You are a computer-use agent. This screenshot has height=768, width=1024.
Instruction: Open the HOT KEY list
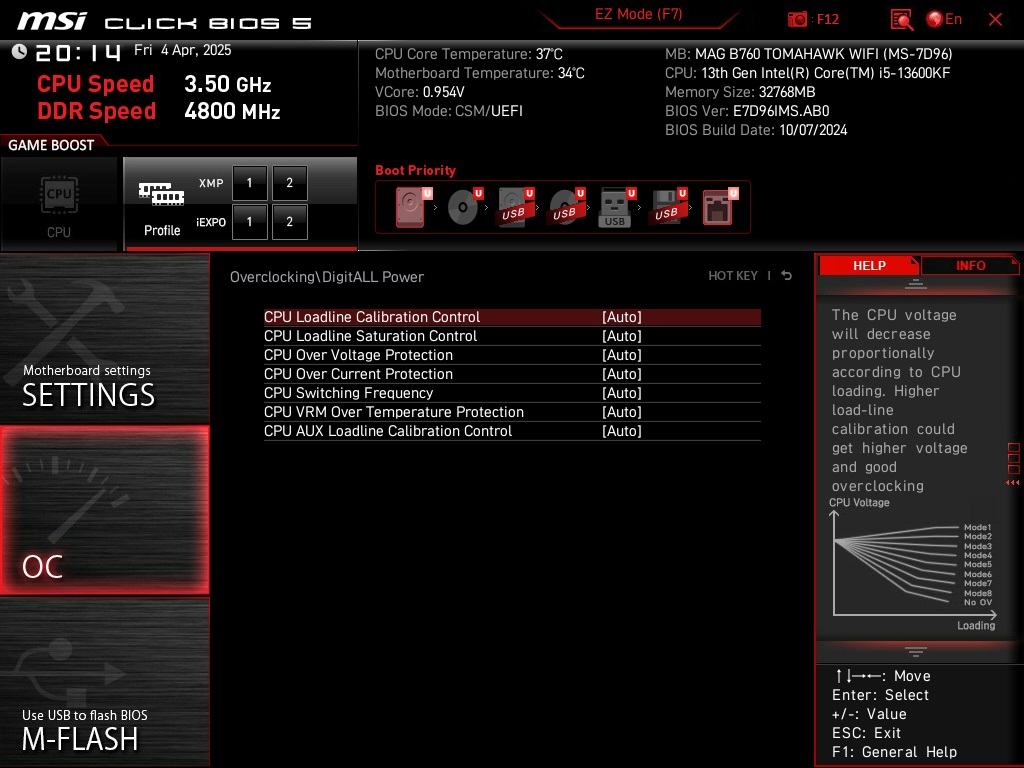[x=733, y=276]
